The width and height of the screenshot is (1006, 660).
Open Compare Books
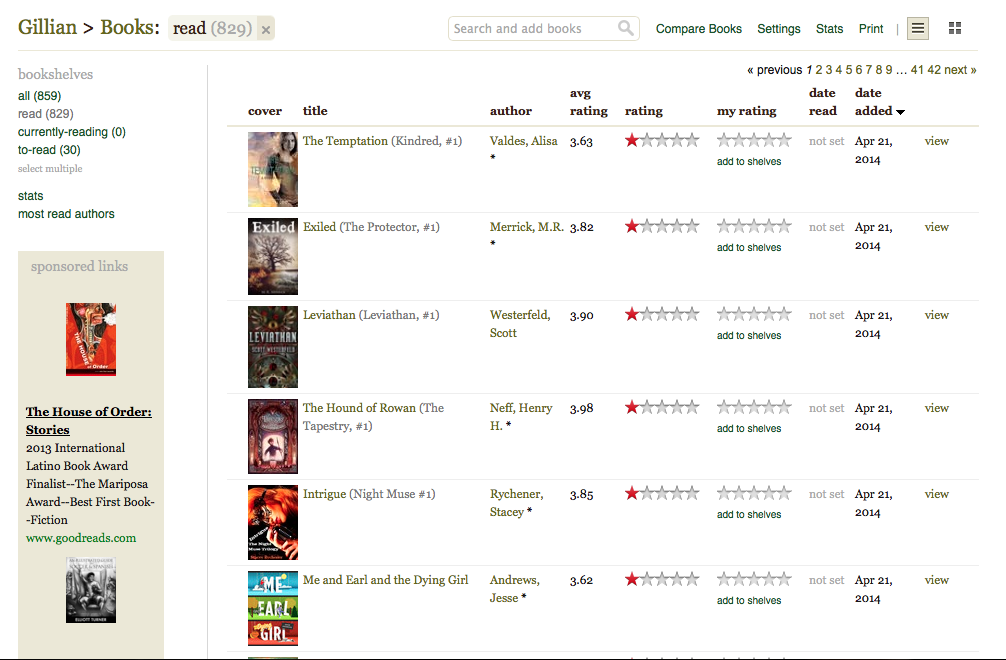pos(699,29)
